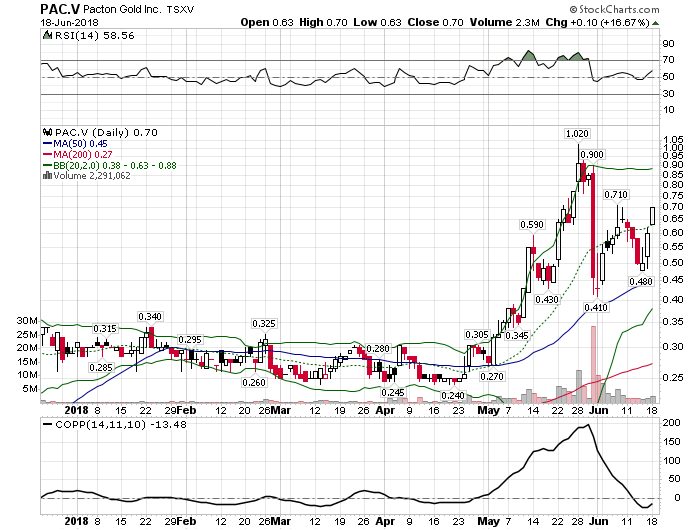700x530 pixels.
Task: Click the 70 level on RSI axis
Action: coord(668,60)
